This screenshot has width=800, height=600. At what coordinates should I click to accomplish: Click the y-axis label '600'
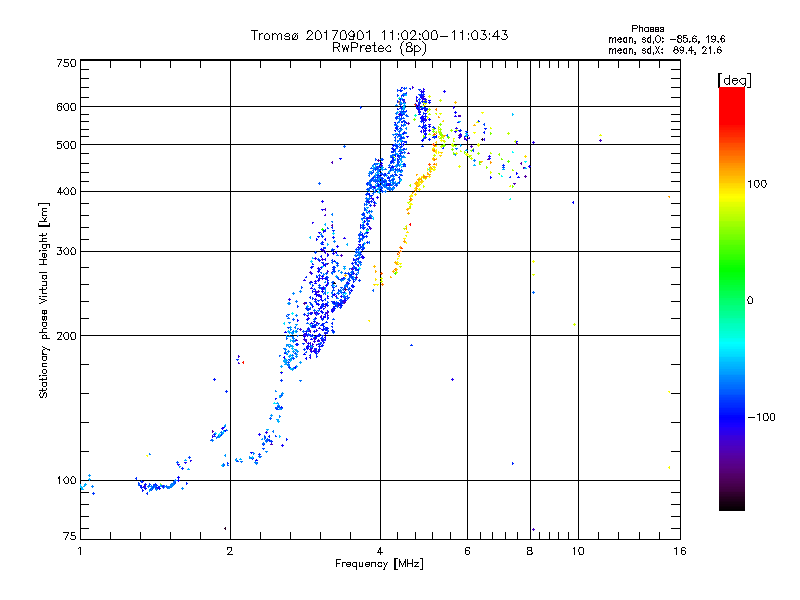click(x=66, y=107)
